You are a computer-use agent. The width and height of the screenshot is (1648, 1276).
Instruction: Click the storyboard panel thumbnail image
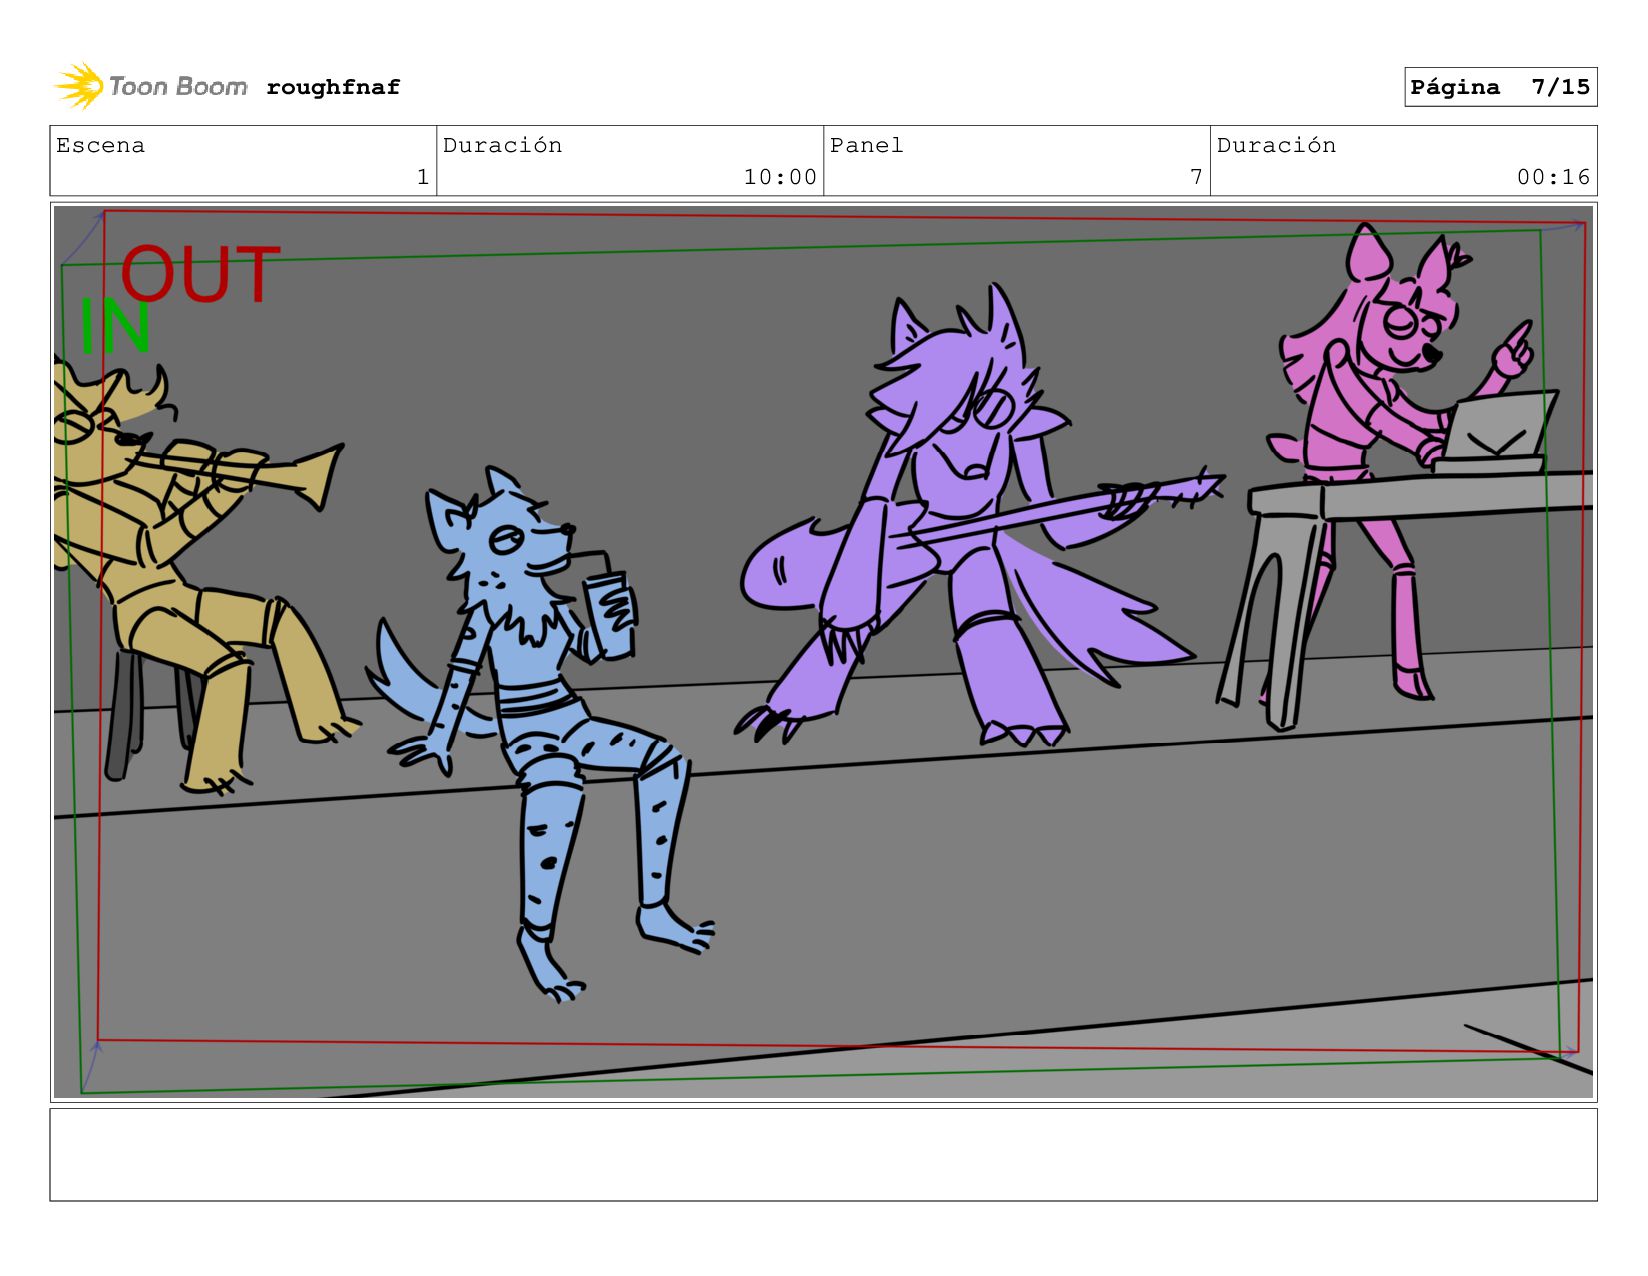(x=823, y=652)
